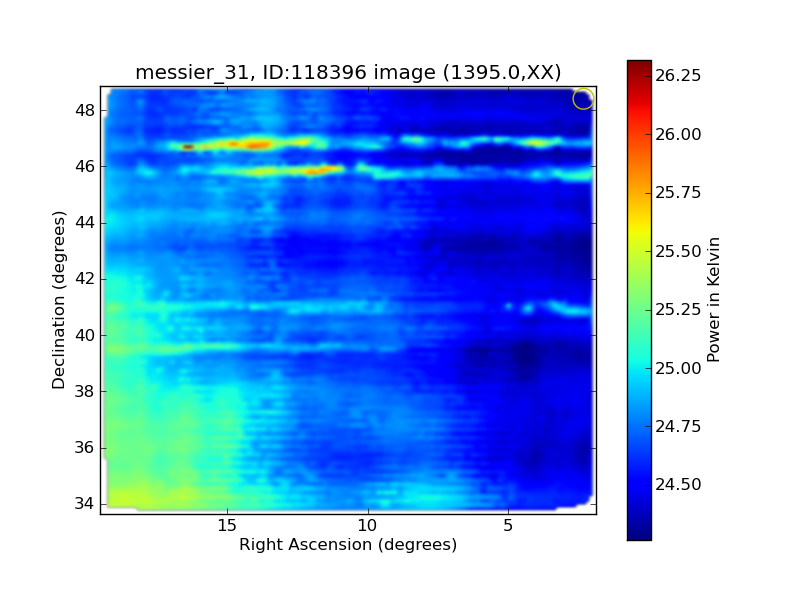Click the right ascension tick label 5
Image resolution: width=800 pixels, height=600 pixels.
coord(508,526)
